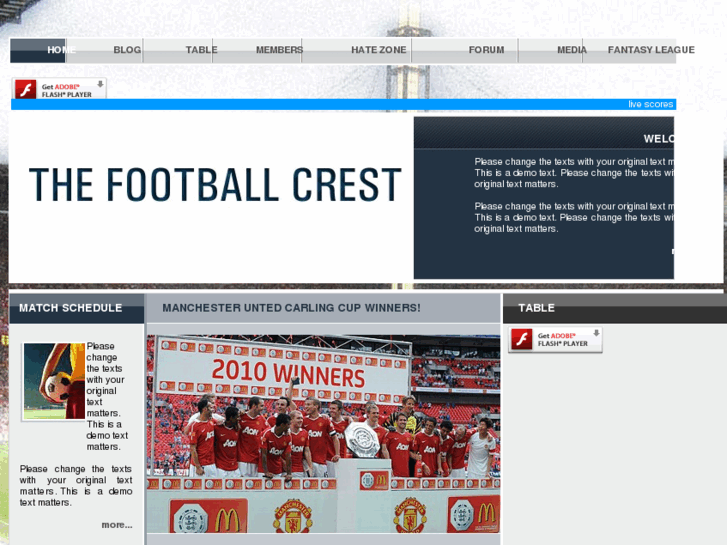The image size is (727, 545).
Task: Click the 2010 Winners team photo
Action: [x=323, y=434]
